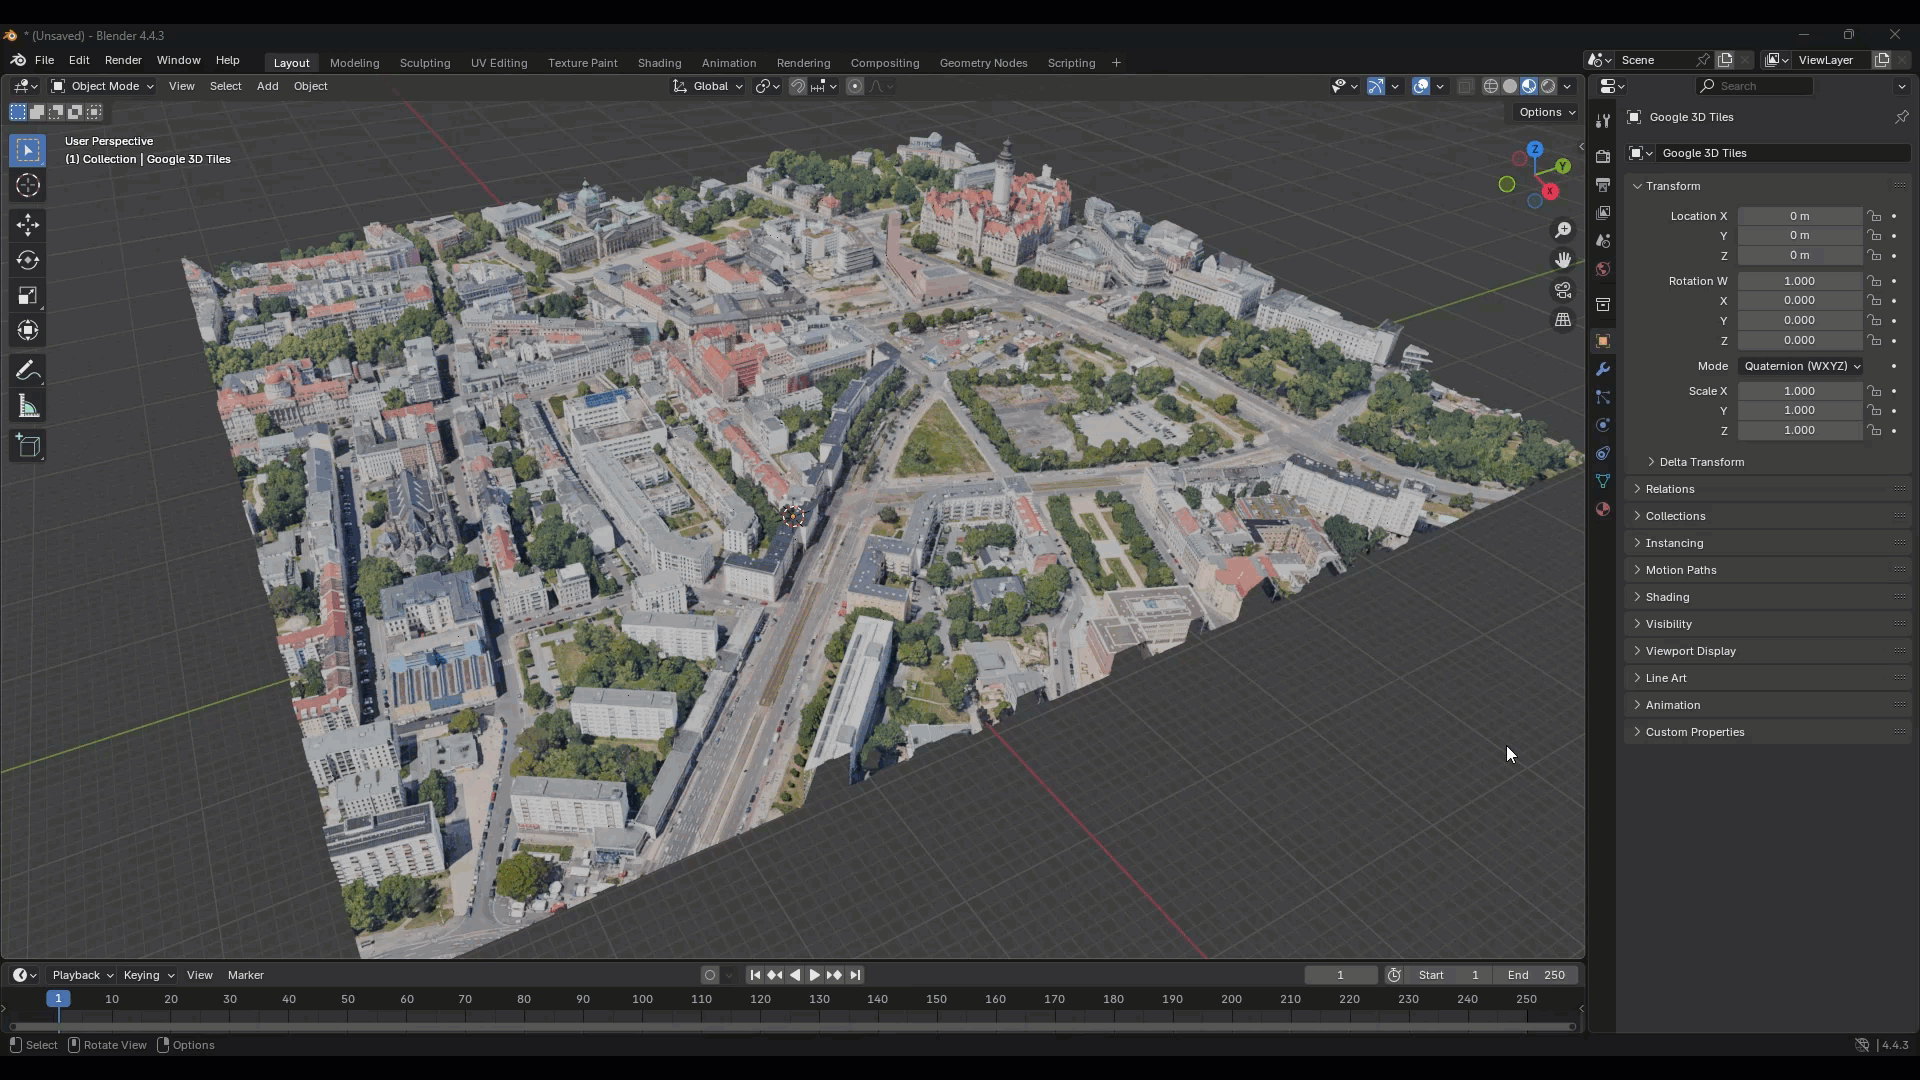Activate the Transform tool
The width and height of the screenshot is (1920, 1080).
[28, 331]
